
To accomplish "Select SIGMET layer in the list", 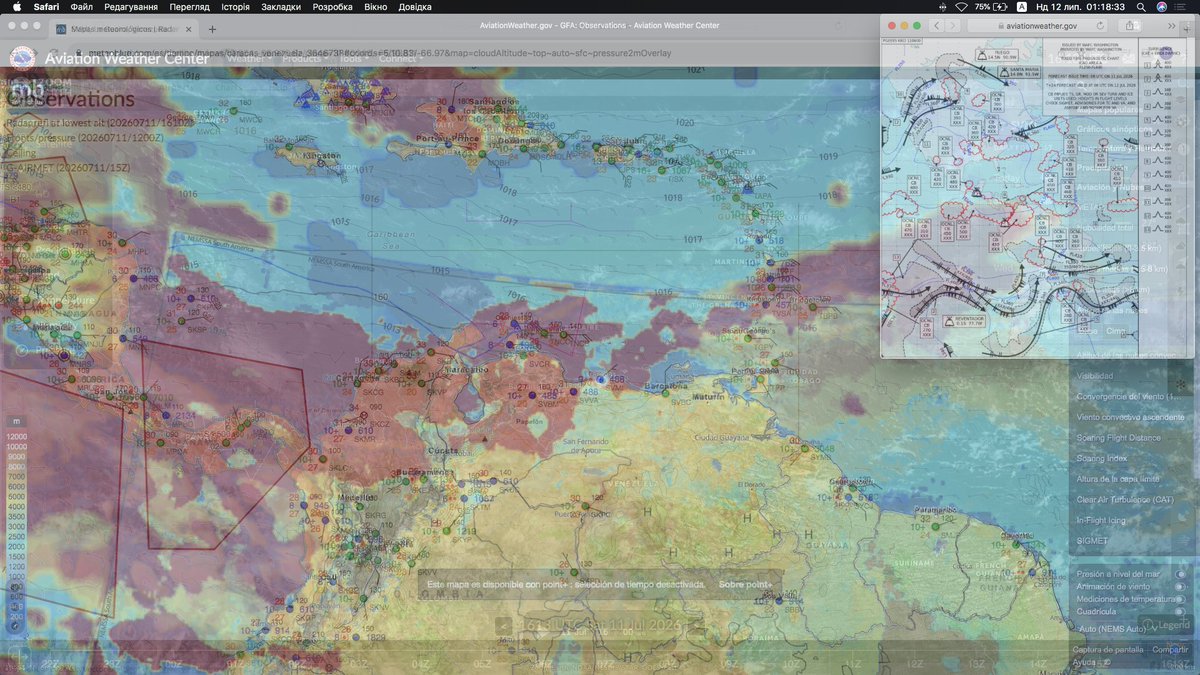I will (x=1092, y=540).
